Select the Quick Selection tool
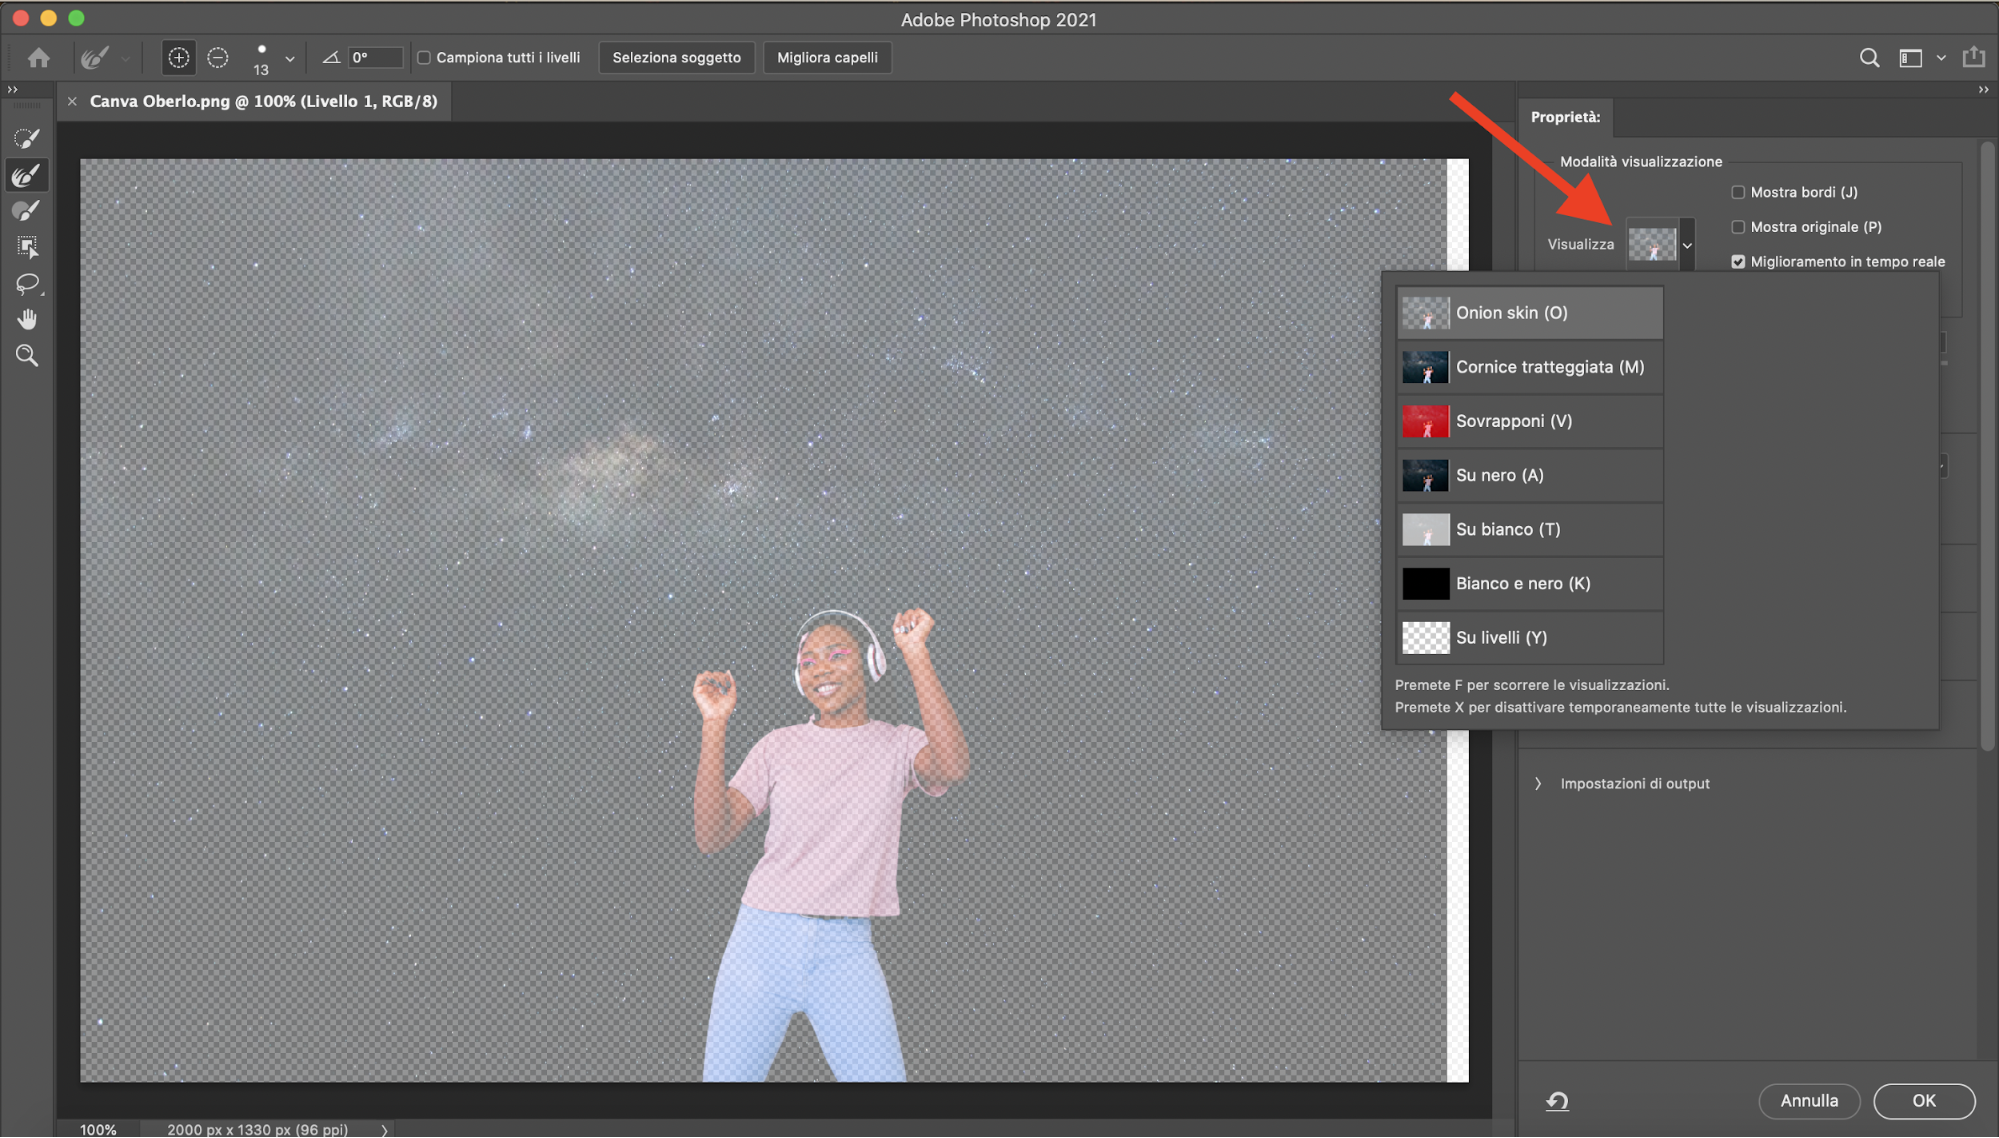 click(x=27, y=139)
